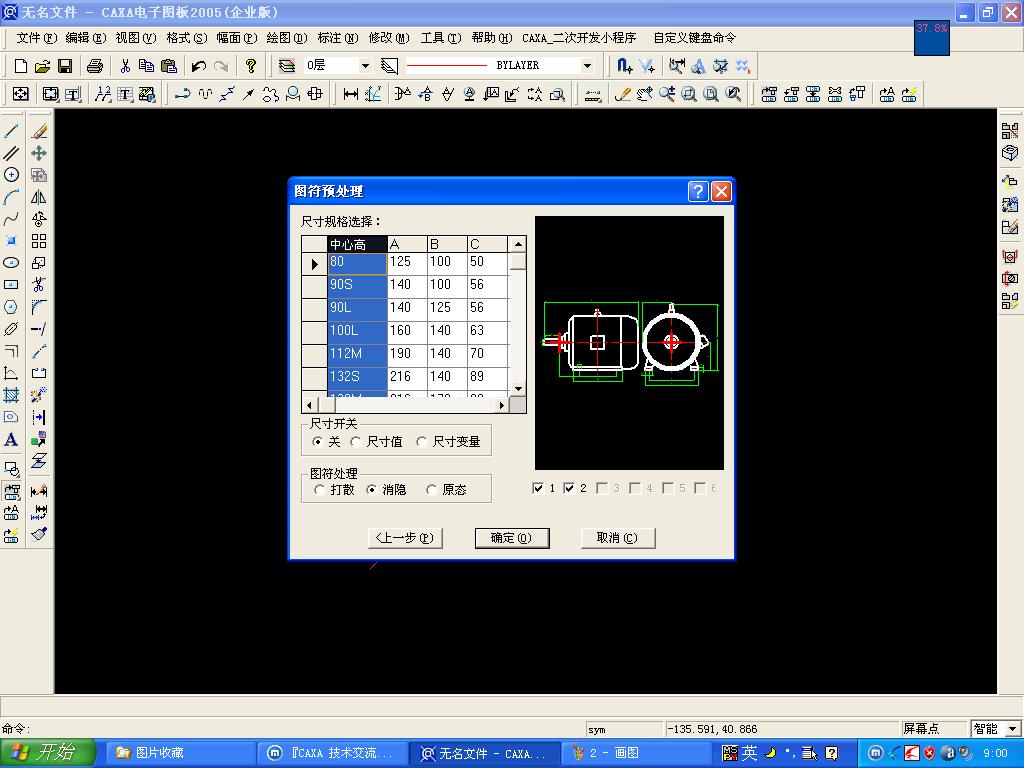Click the zoom-all view icon at toolbar start

pyautogui.click(x=21, y=94)
